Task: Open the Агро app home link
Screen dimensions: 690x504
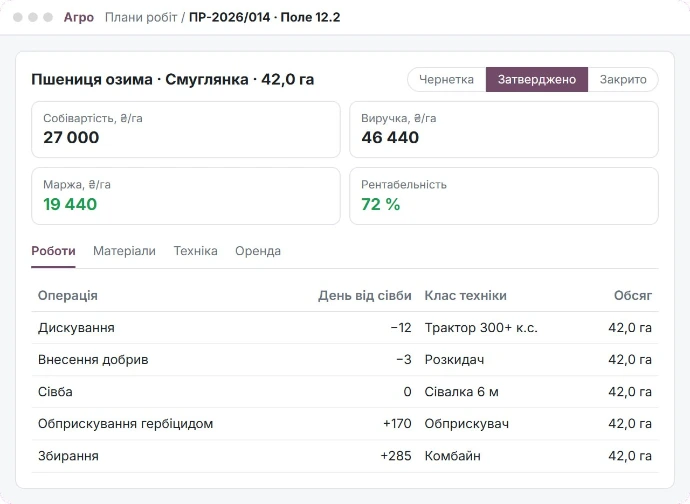Action: click(79, 17)
